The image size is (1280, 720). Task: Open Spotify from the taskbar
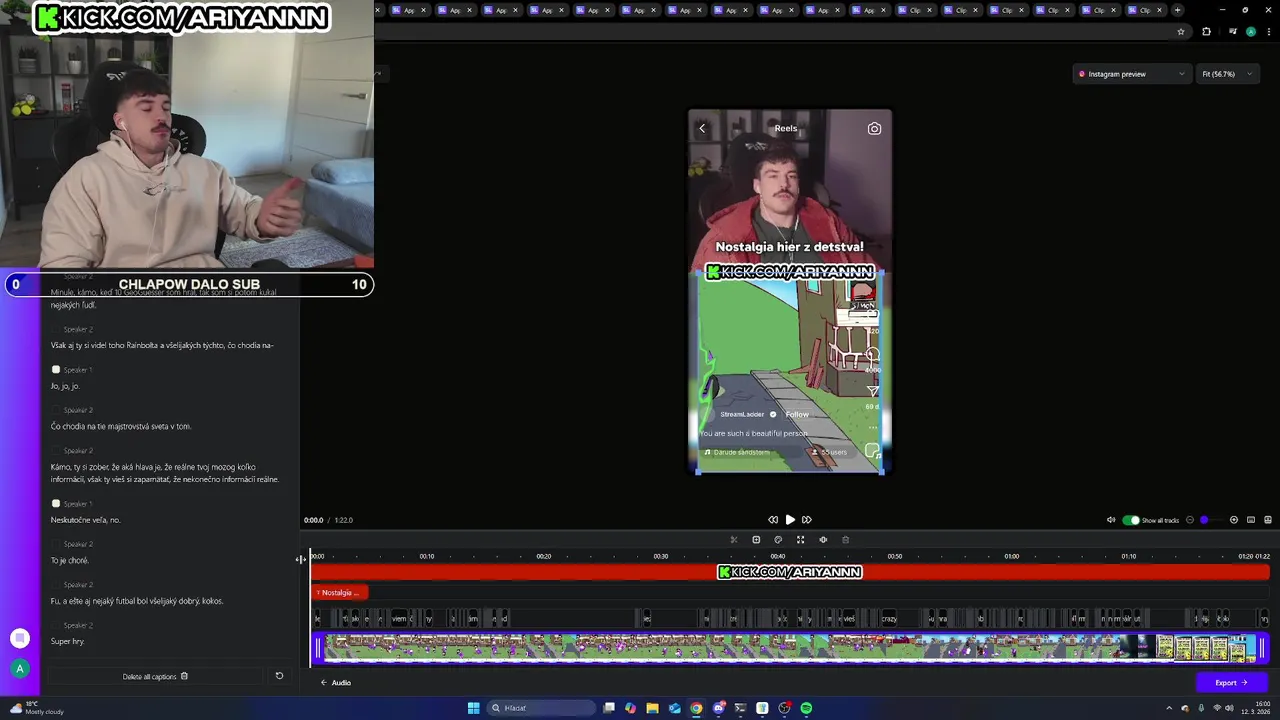[x=806, y=708]
